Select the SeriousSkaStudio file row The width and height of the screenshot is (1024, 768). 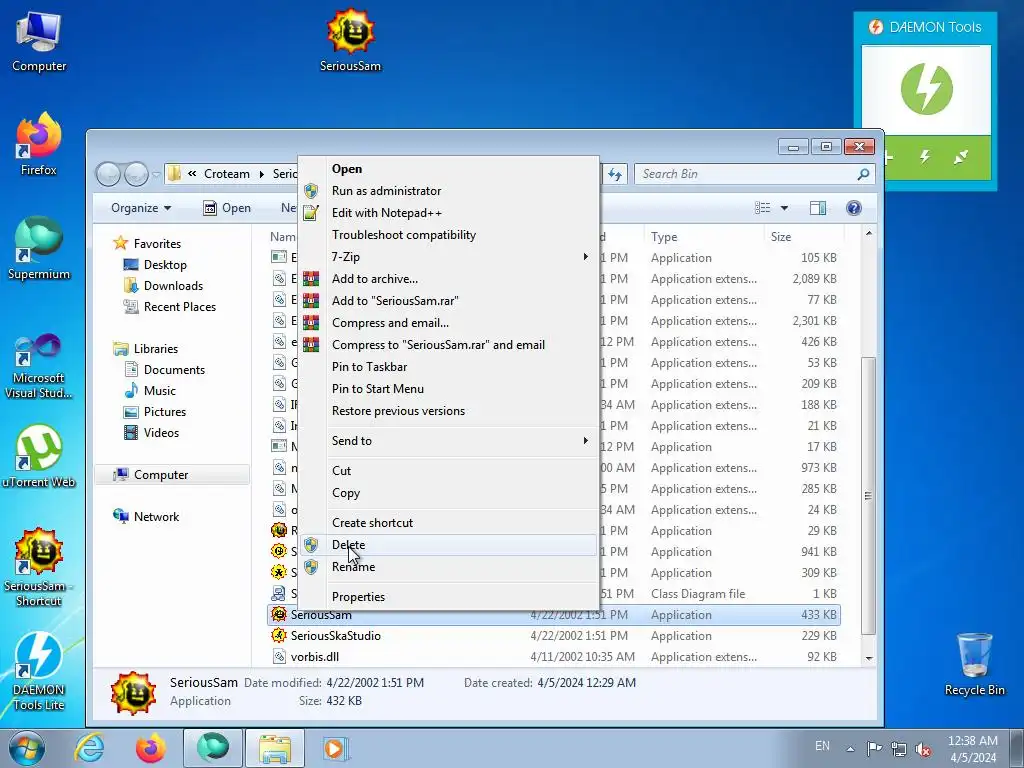(554, 635)
